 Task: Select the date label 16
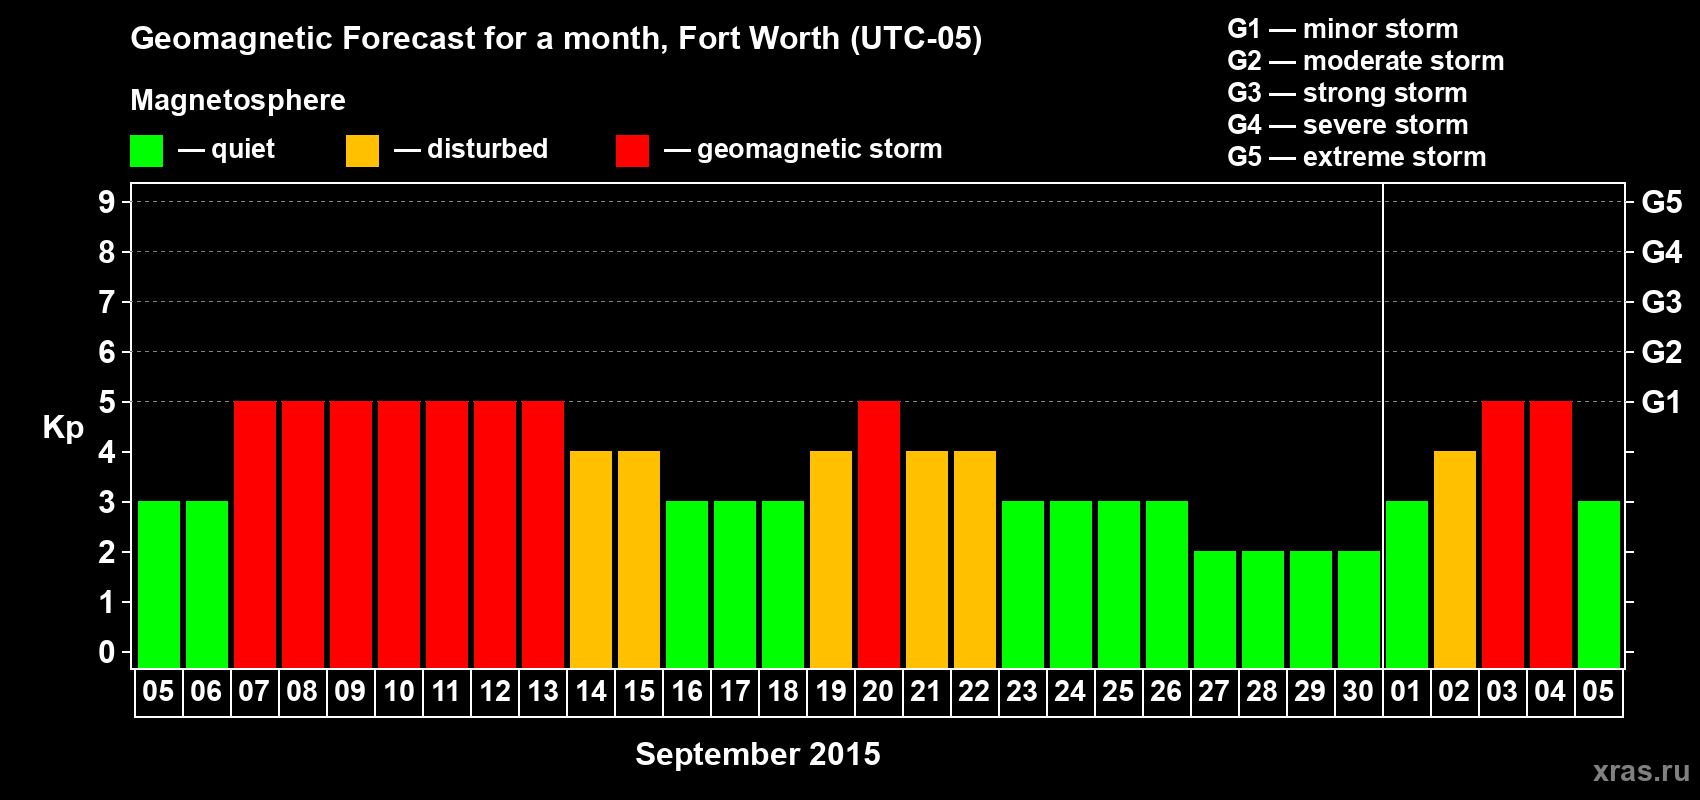[686, 691]
